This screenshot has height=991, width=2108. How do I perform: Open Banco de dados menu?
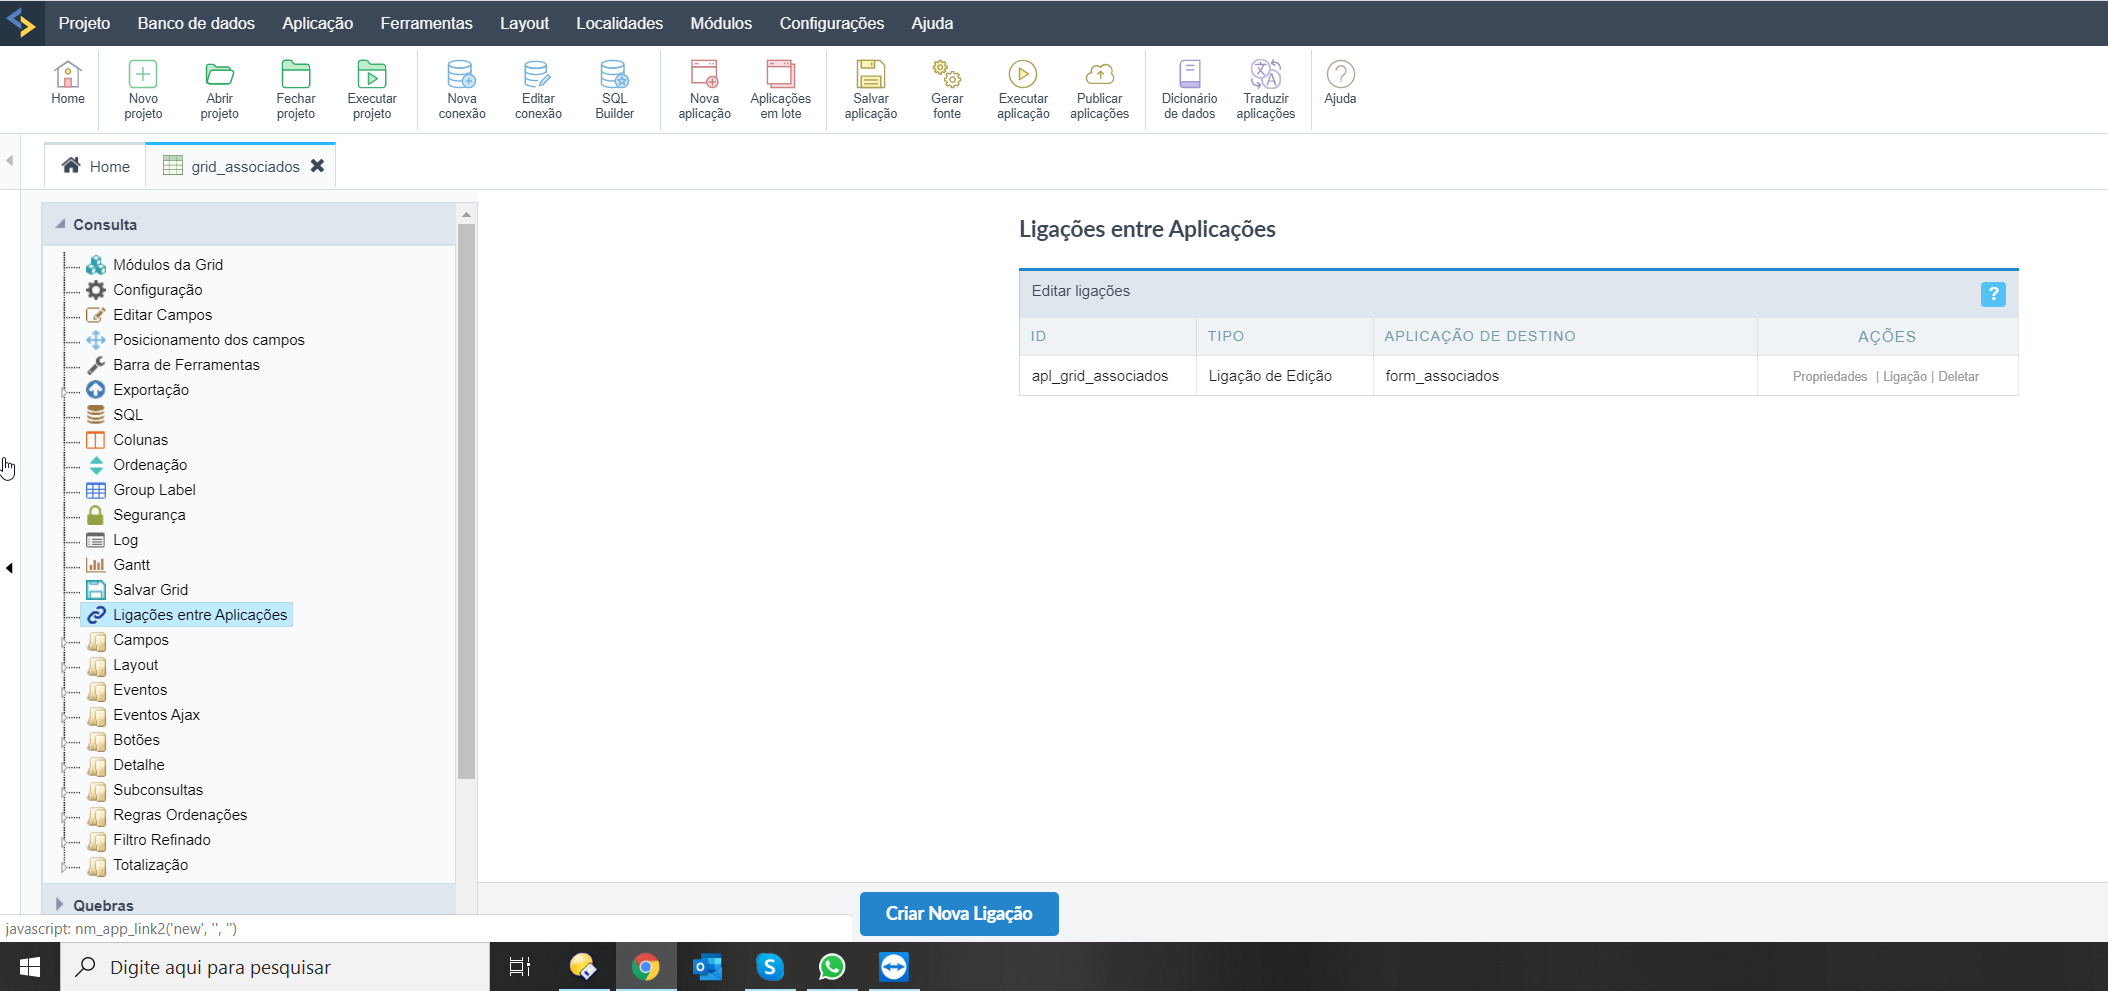(x=196, y=23)
